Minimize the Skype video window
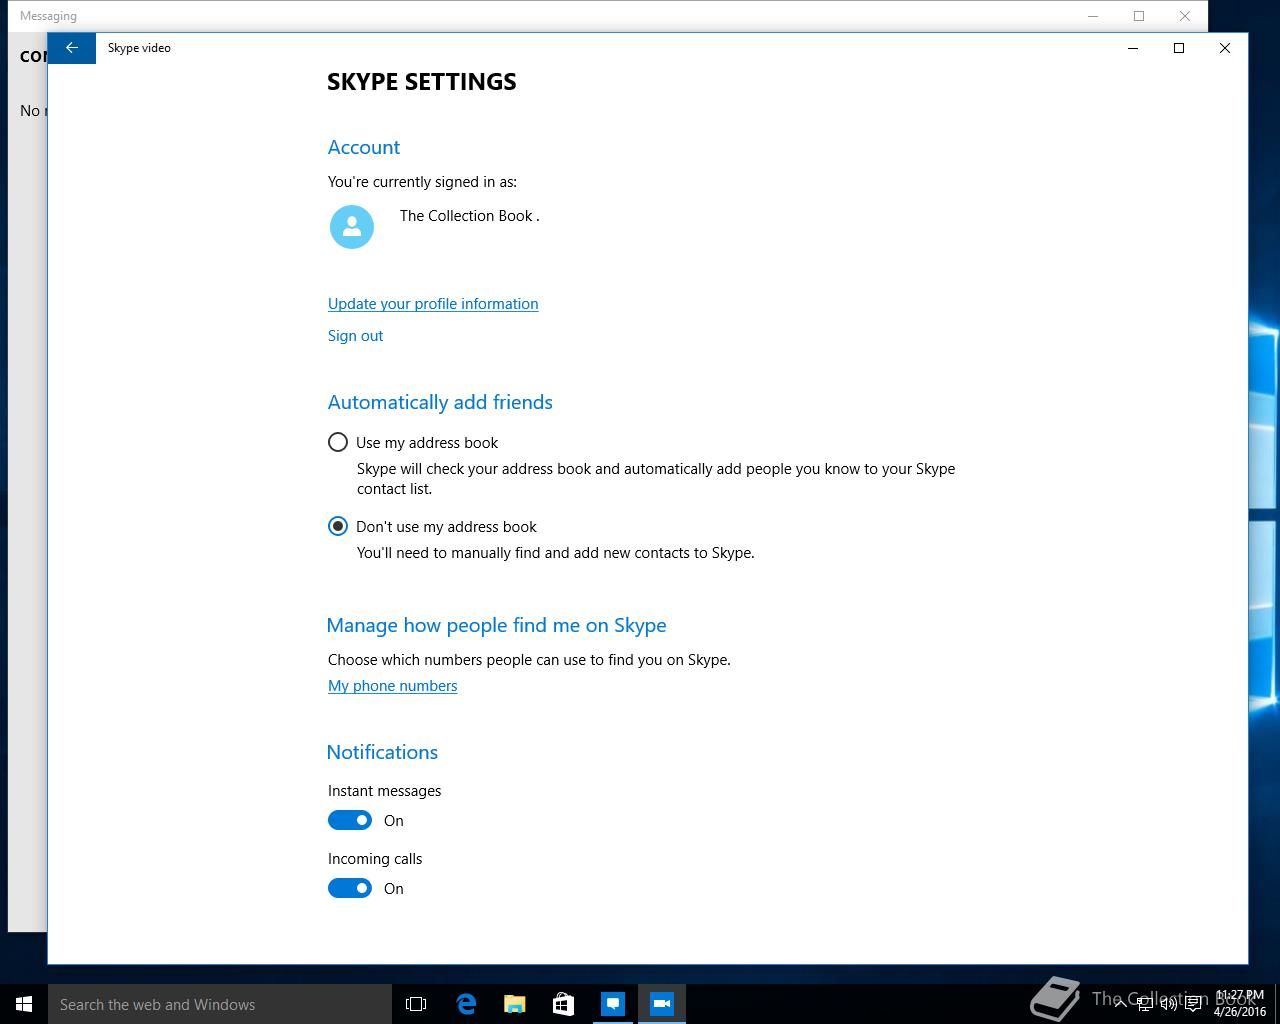This screenshot has width=1280, height=1024. [1133, 48]
